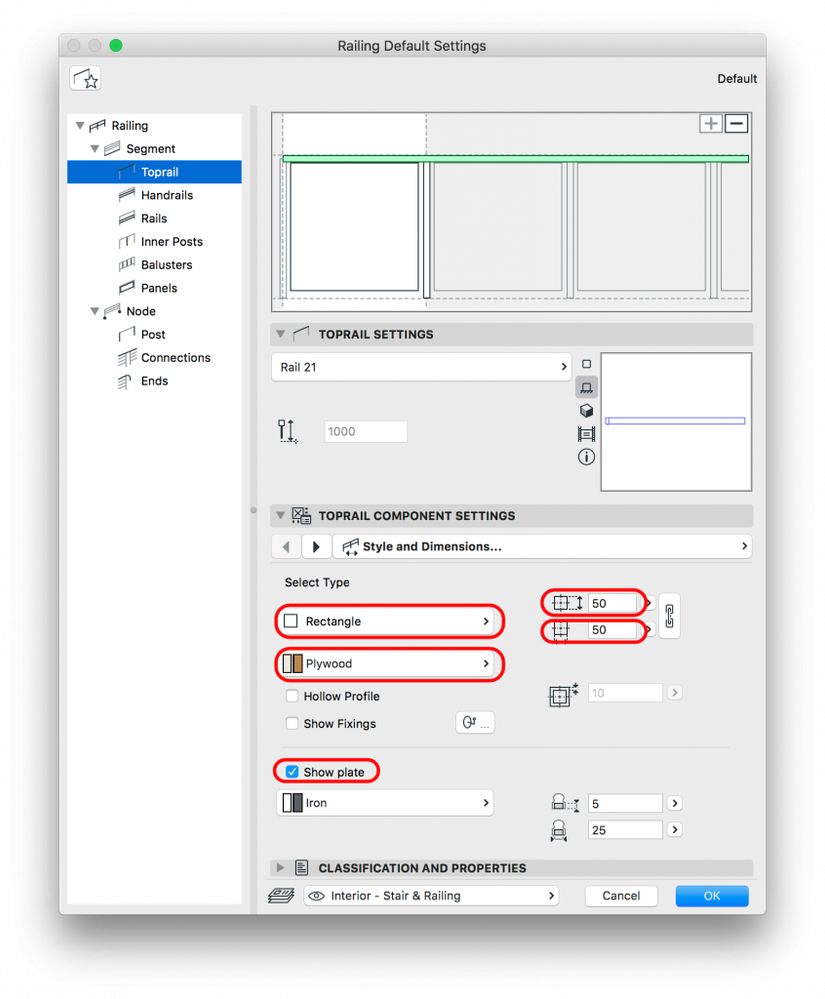Select the side view preview icon

586,387
